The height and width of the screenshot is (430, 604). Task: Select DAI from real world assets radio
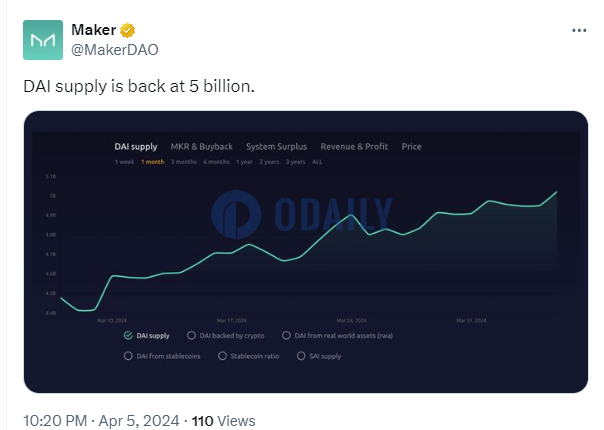(286, 336)
